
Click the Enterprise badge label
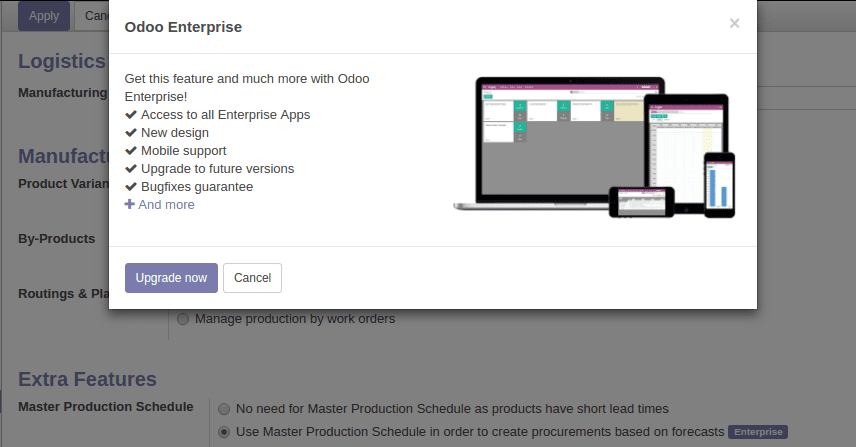pyautogui.click(x=758, y=432)
